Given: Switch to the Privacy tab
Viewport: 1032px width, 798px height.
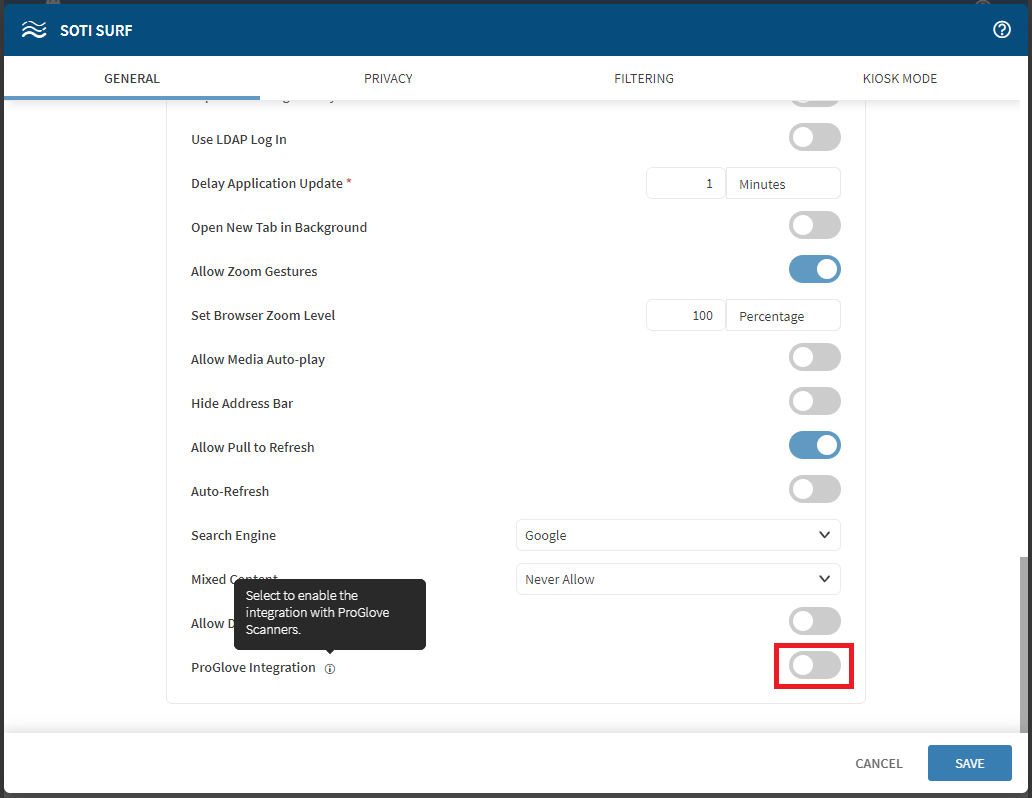Looking at the screenshot, I should pyautogui.click(x=388, y=78).
